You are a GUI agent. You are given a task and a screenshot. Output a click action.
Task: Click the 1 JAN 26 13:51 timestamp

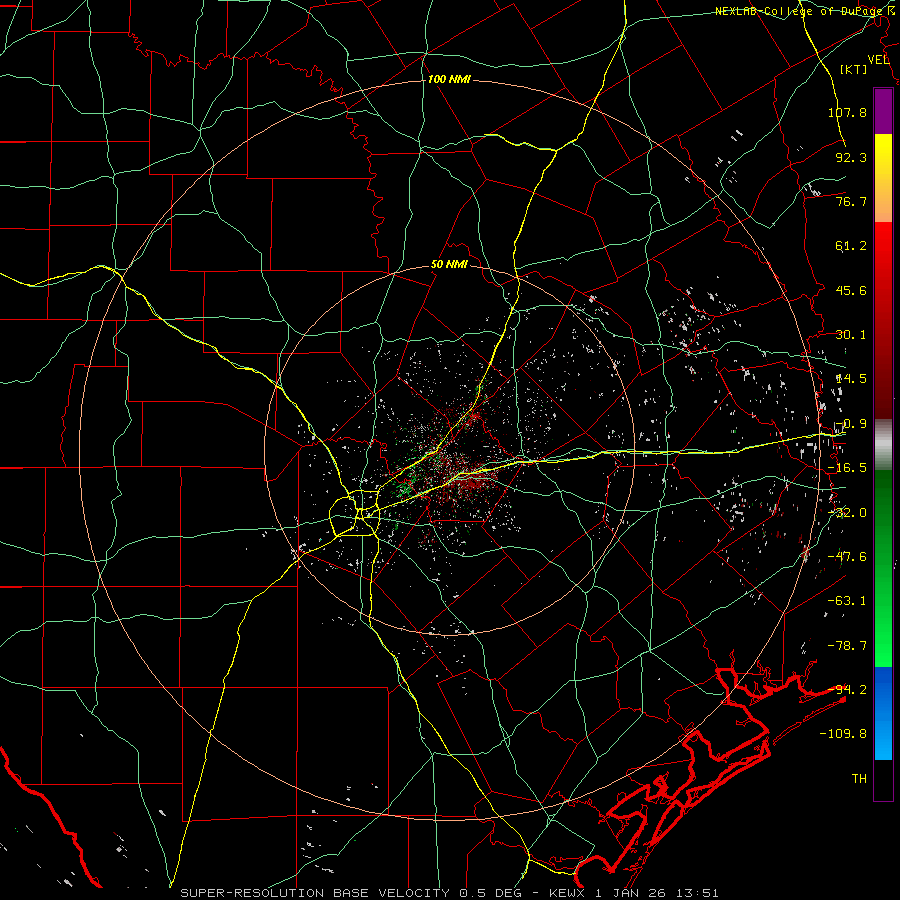coord(657,893)
